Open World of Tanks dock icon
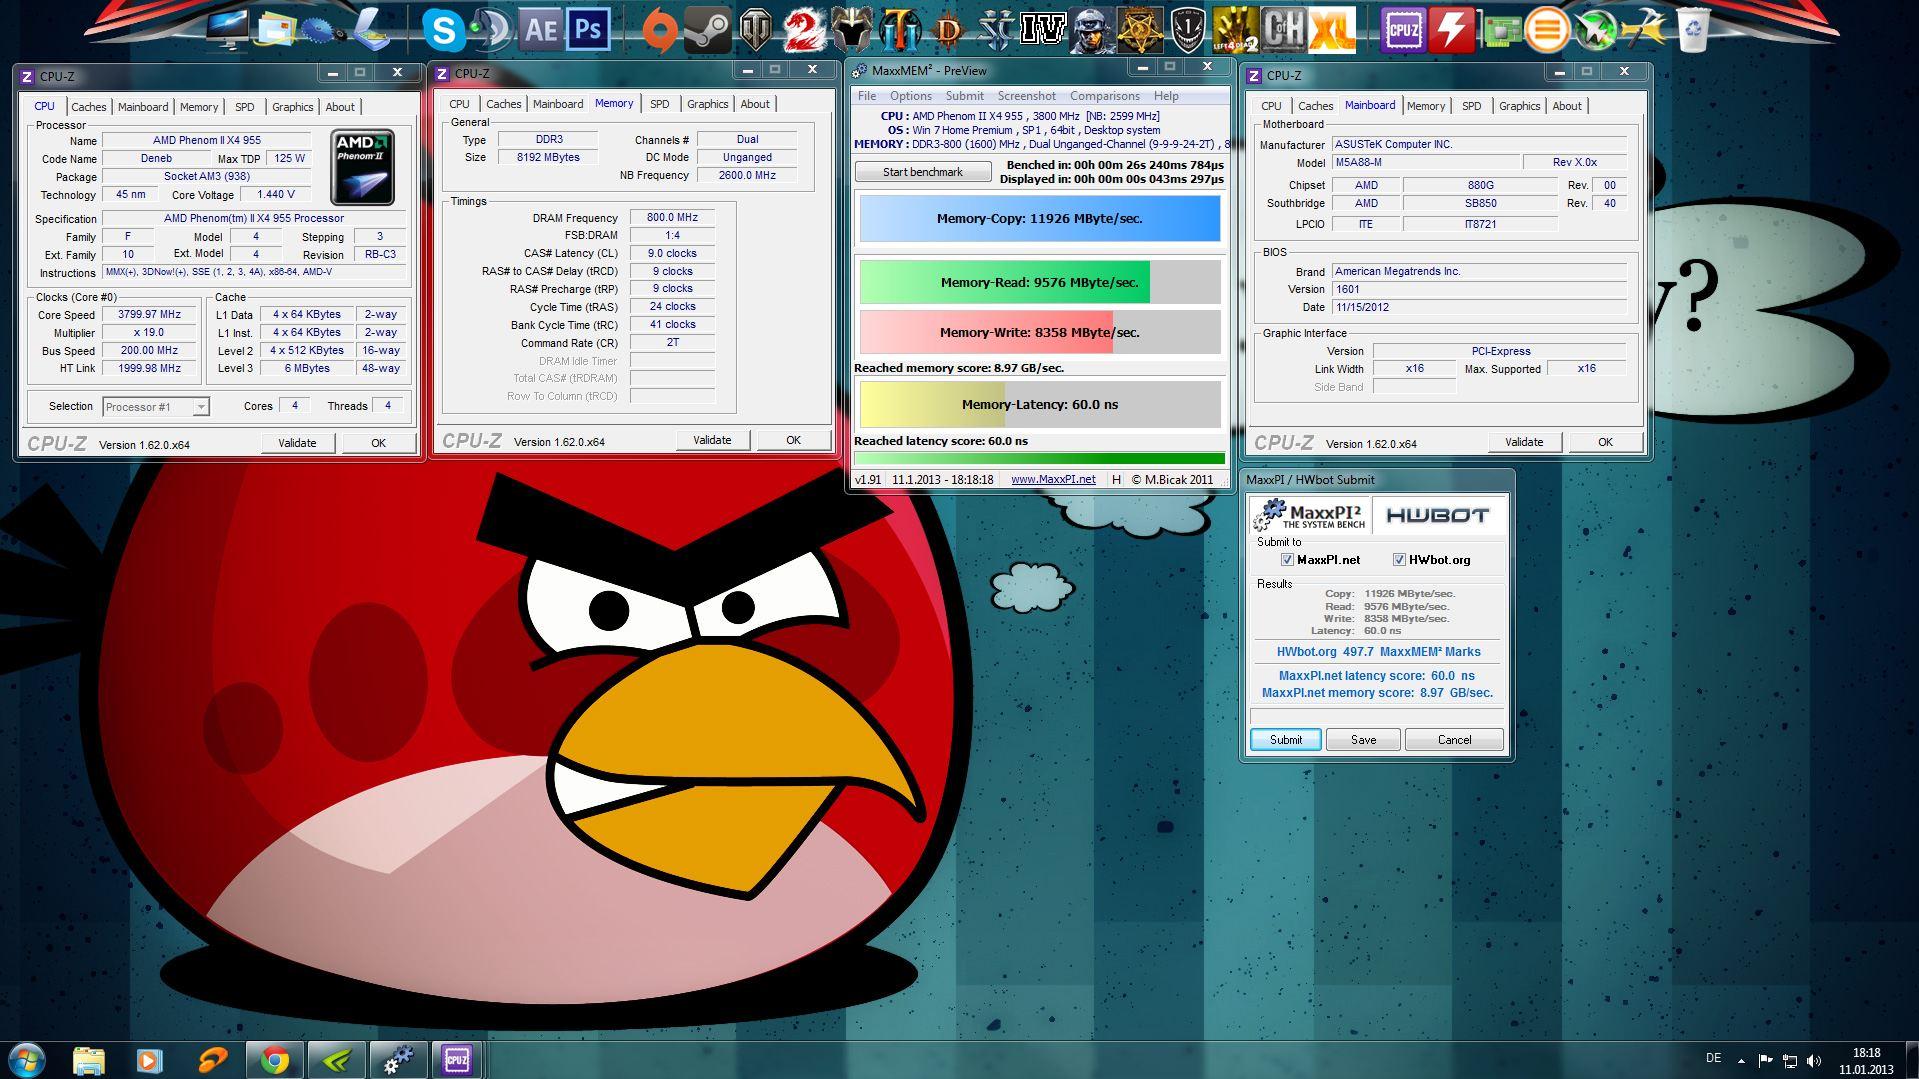The image size is (1919, 1079). click(755, 30)
